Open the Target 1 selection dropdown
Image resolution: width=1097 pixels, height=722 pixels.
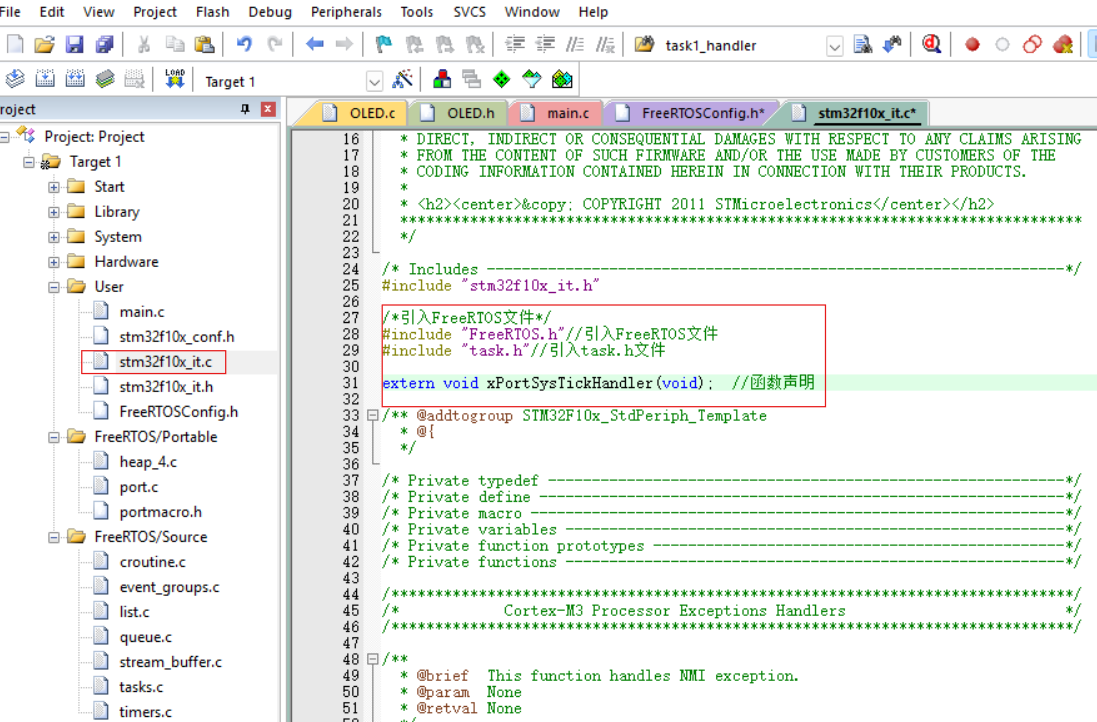[373, 78]
